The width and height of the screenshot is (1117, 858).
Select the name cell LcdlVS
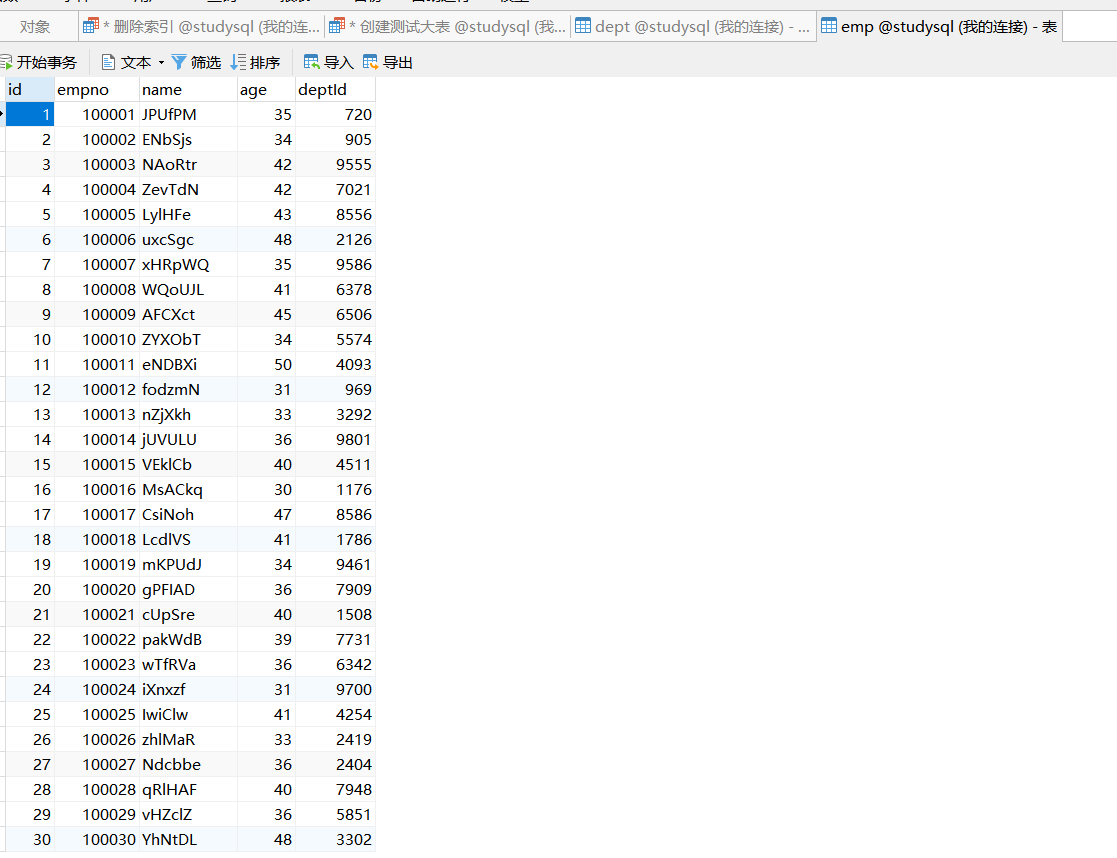pyautogui.click(x=187, y=539)
